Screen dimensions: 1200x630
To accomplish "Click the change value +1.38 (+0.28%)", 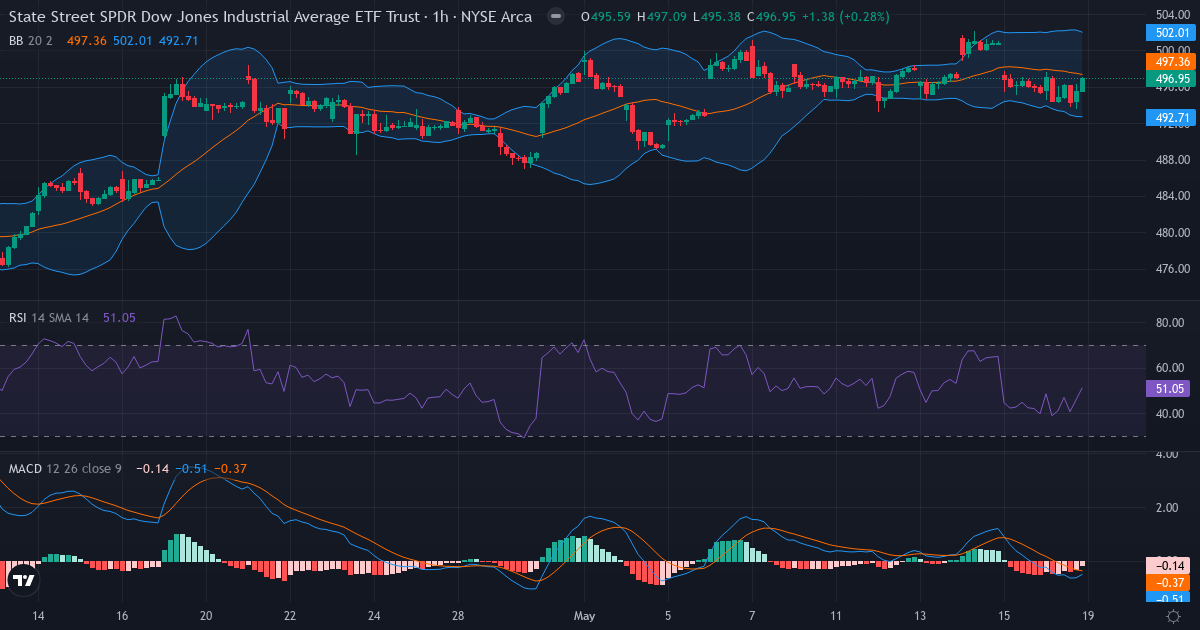I will [x=846, y=16].
